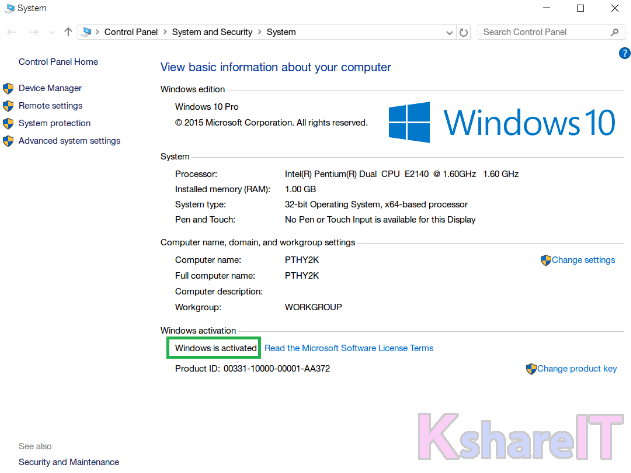Minimize the System window
Viewport: 631px width, 473px height.
tap(546, 8)
